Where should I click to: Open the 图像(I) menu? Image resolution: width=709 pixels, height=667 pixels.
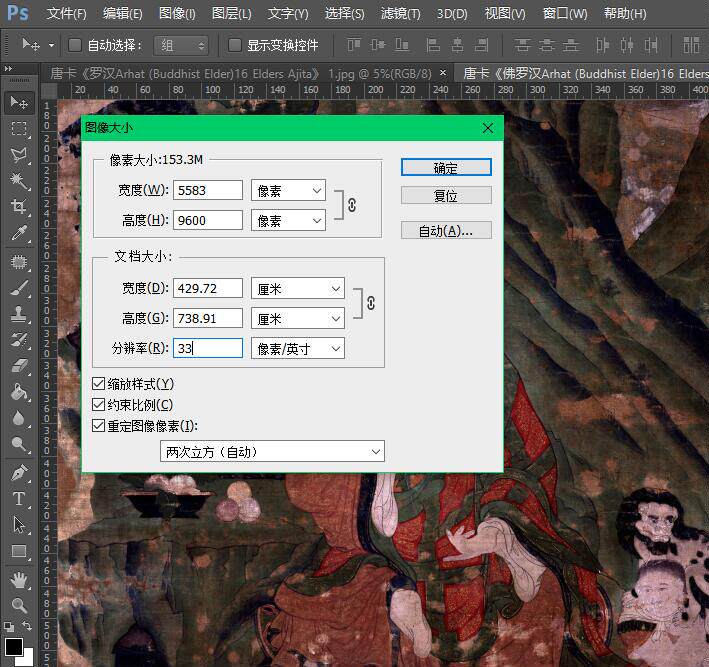[x=177, y=14]
